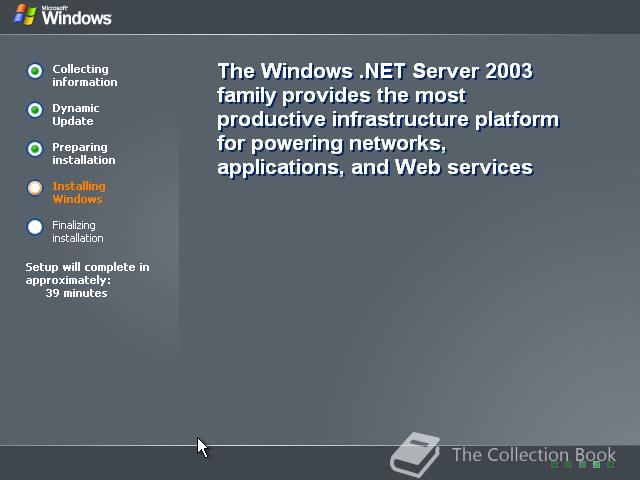
Task: Click the 'Setup will complete in approximately' text
Action: 87,273
